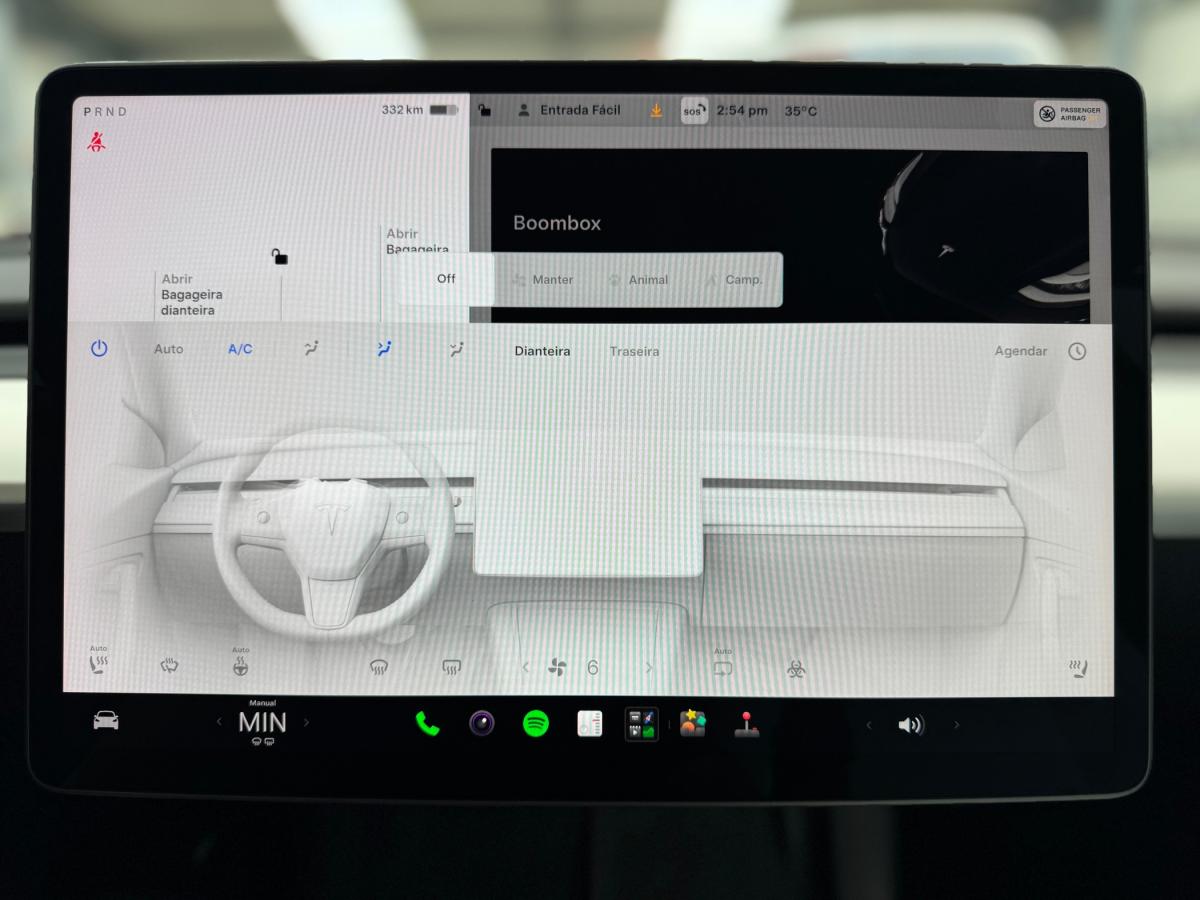
Task: Switch to the Traseira climate tab
Action: click(634, 351)
